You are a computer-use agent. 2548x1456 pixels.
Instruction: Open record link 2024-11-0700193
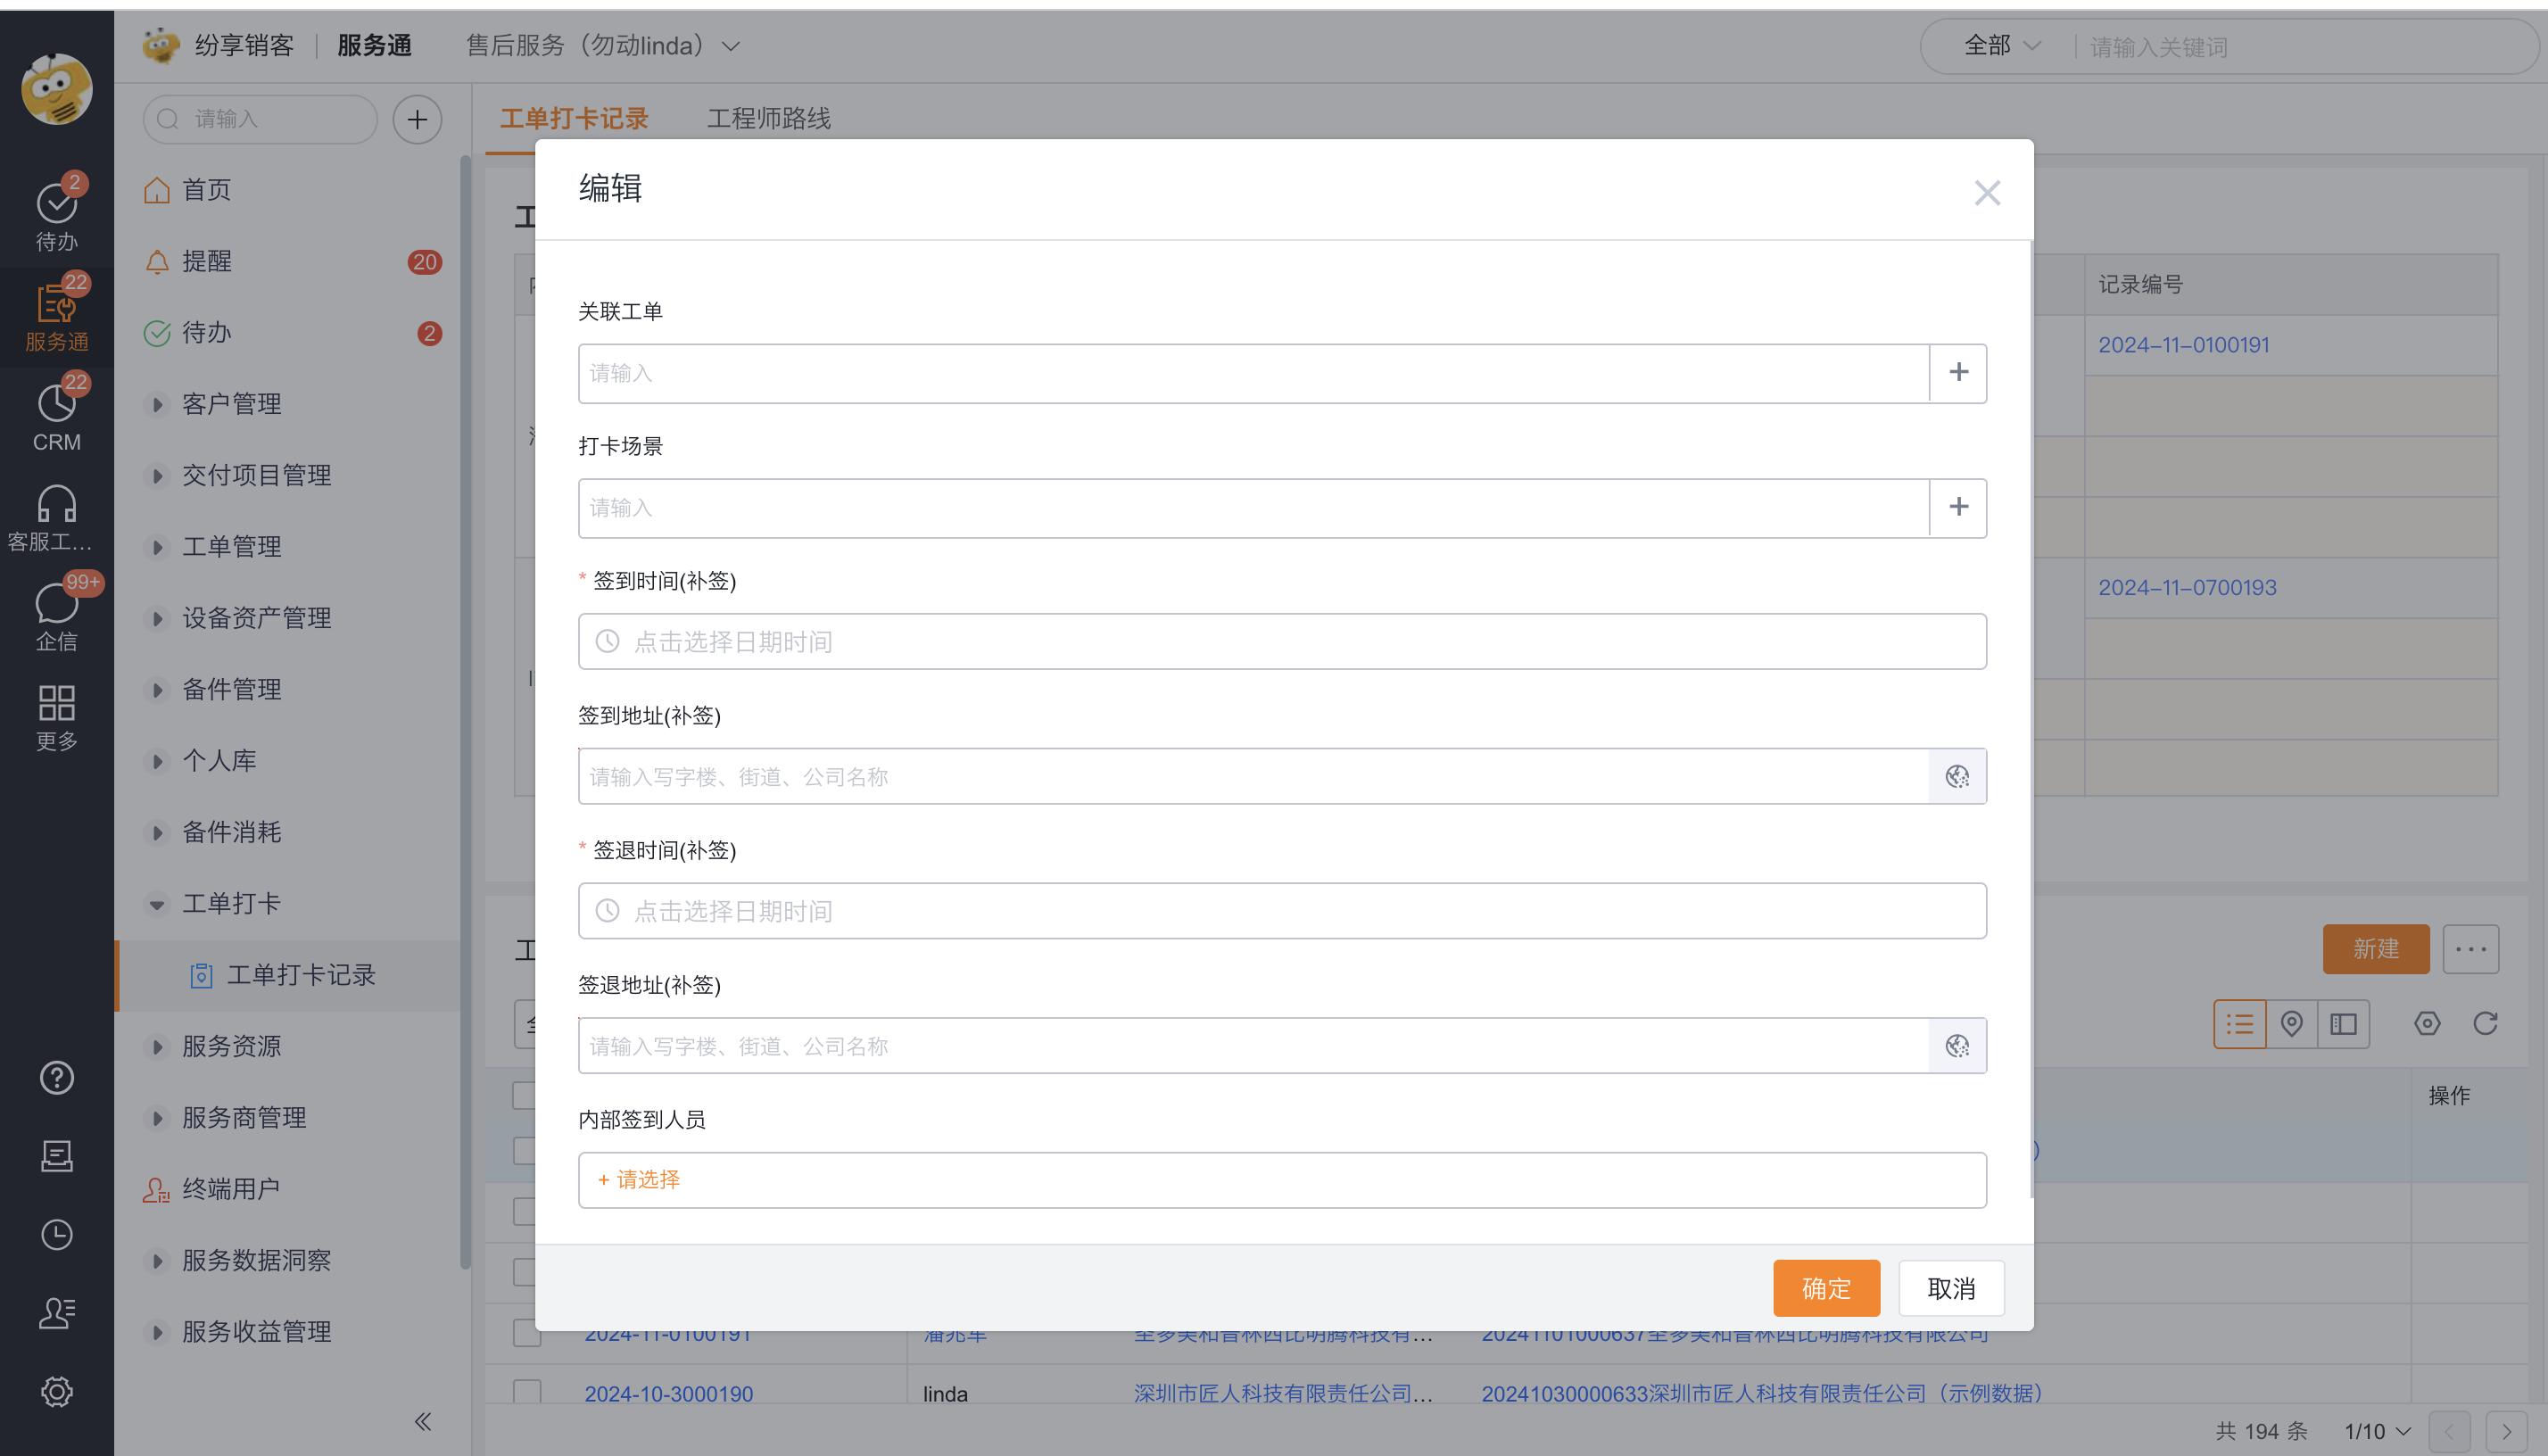(2187, 588)
